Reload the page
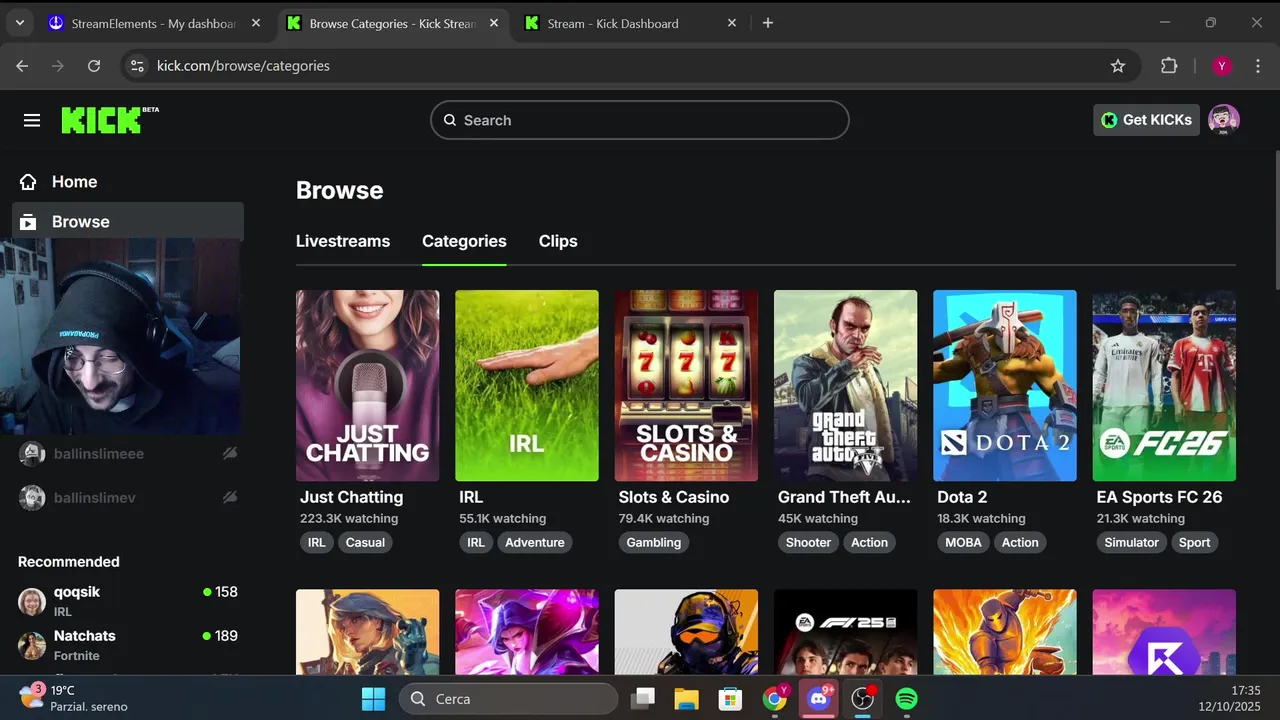Screen dimensions: 1280x720 (94, 66)
